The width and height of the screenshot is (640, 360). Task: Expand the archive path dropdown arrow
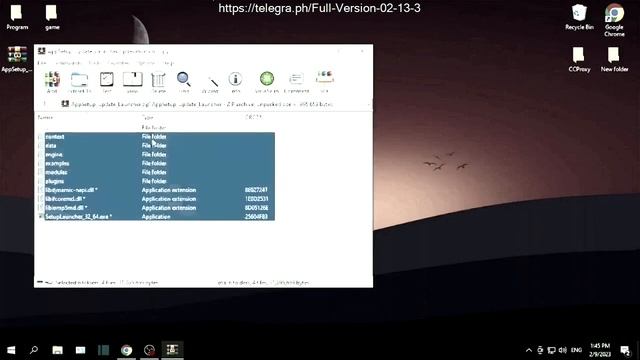click(x=368, y=104)
